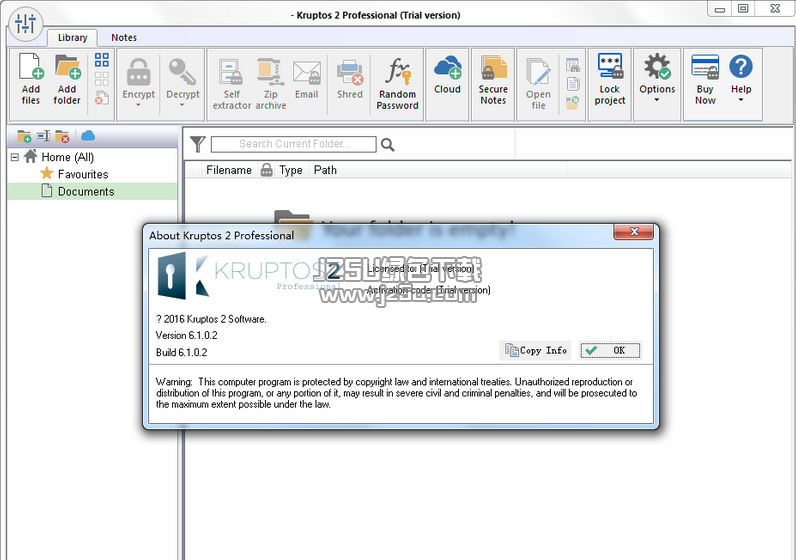Click the new folder icon in sidebar toolbar
The width and height of the screenshot is (796, 560).
[24, 136]
